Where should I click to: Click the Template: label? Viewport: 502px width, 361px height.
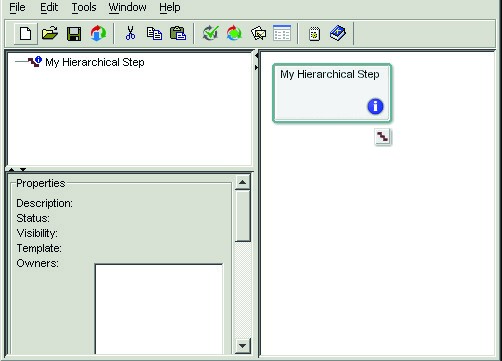(x=39, y=248)
